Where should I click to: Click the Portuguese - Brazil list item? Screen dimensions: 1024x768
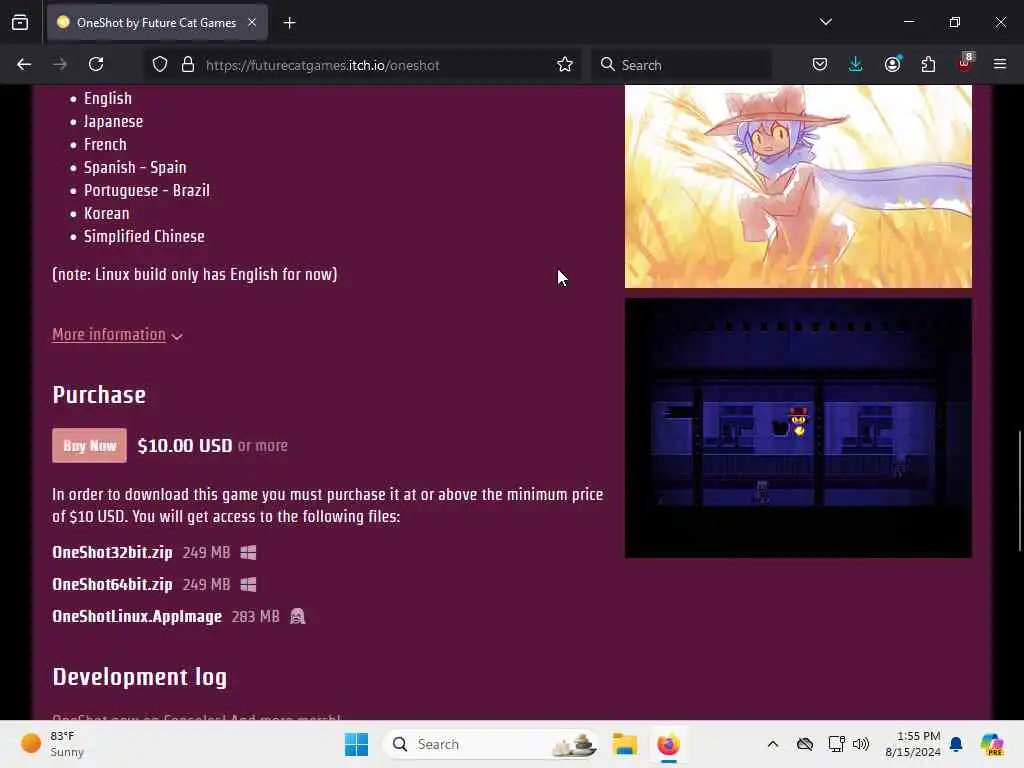(x=147, y=191)
